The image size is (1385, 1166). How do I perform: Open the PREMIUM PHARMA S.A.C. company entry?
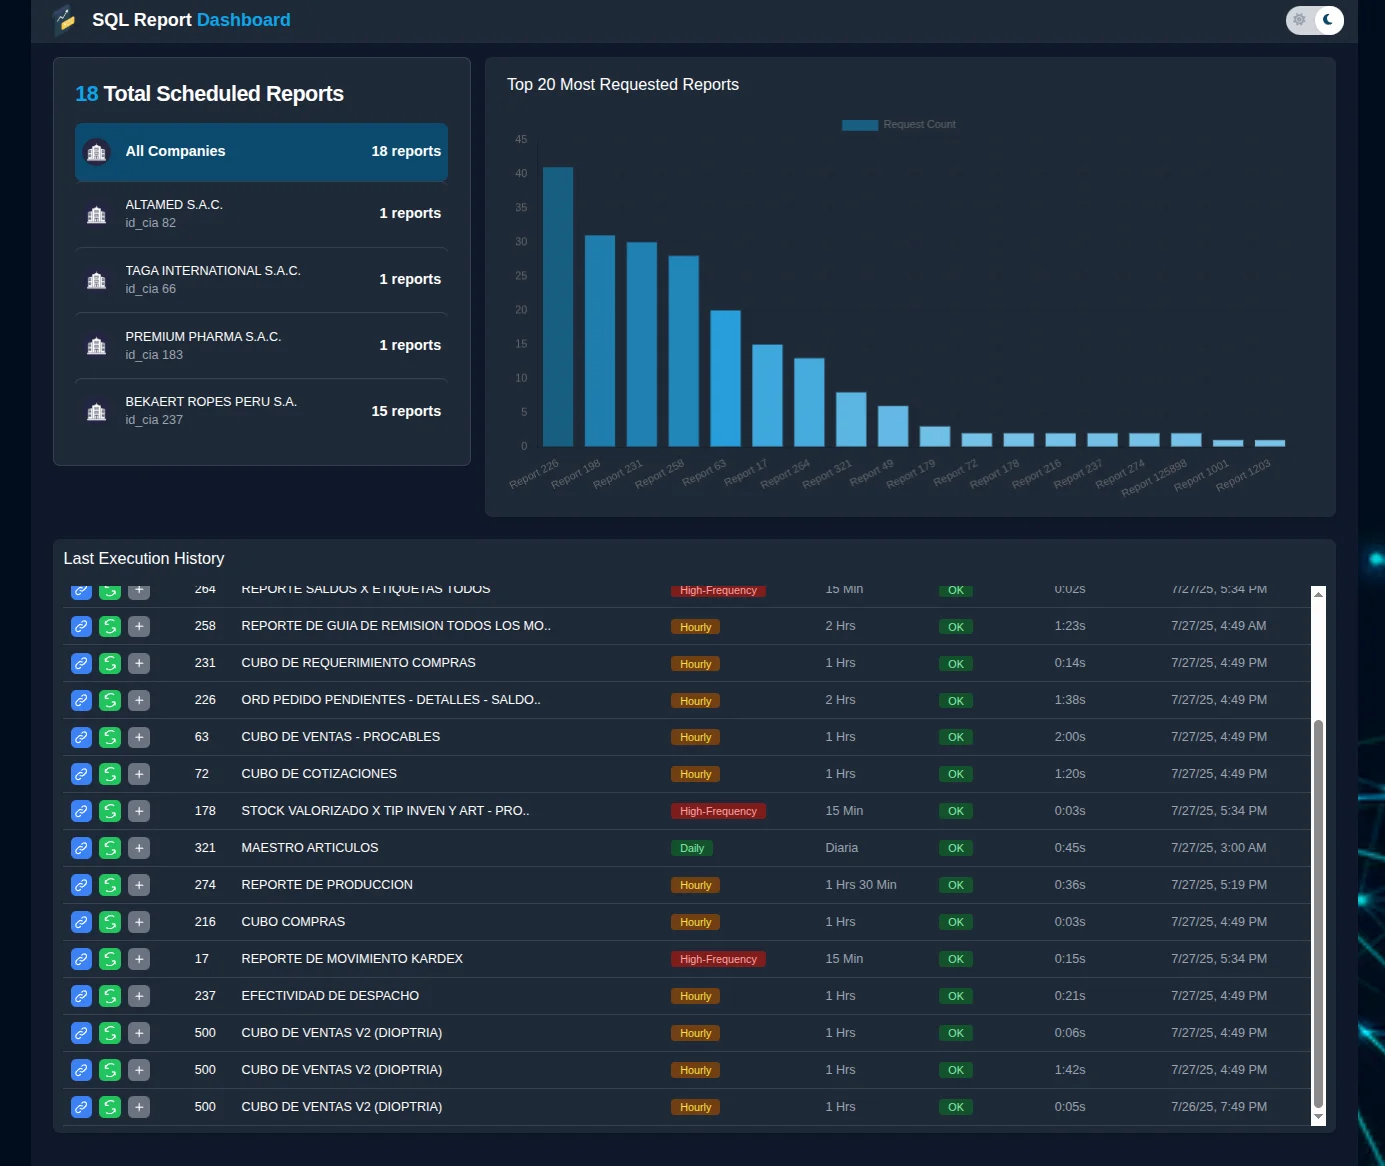tap(261, 345)
